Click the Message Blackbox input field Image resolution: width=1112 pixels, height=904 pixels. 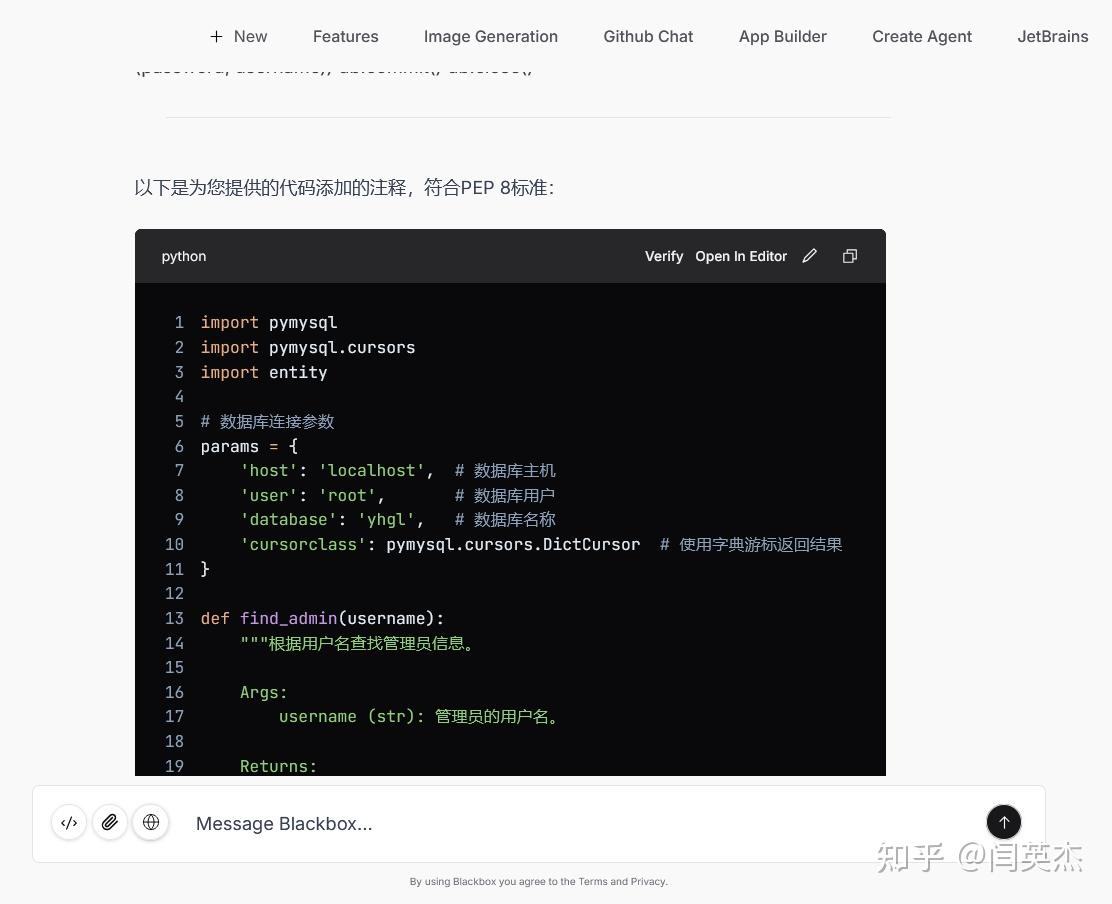(582, 823)
